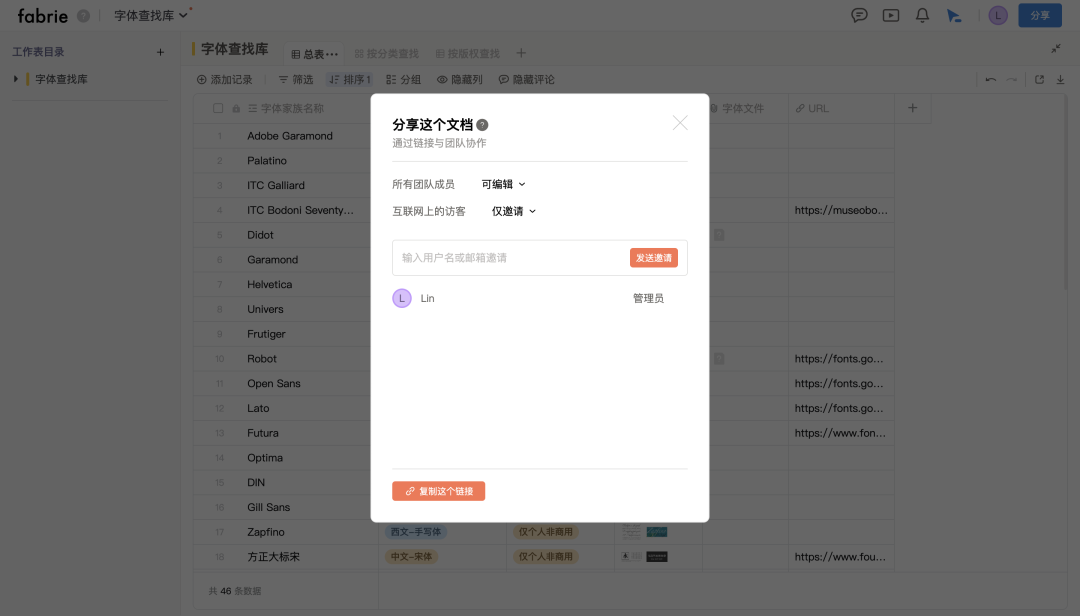Click the export share-out icon in toolbar
Screen dimensions: 1080x616
[1039, 80]
